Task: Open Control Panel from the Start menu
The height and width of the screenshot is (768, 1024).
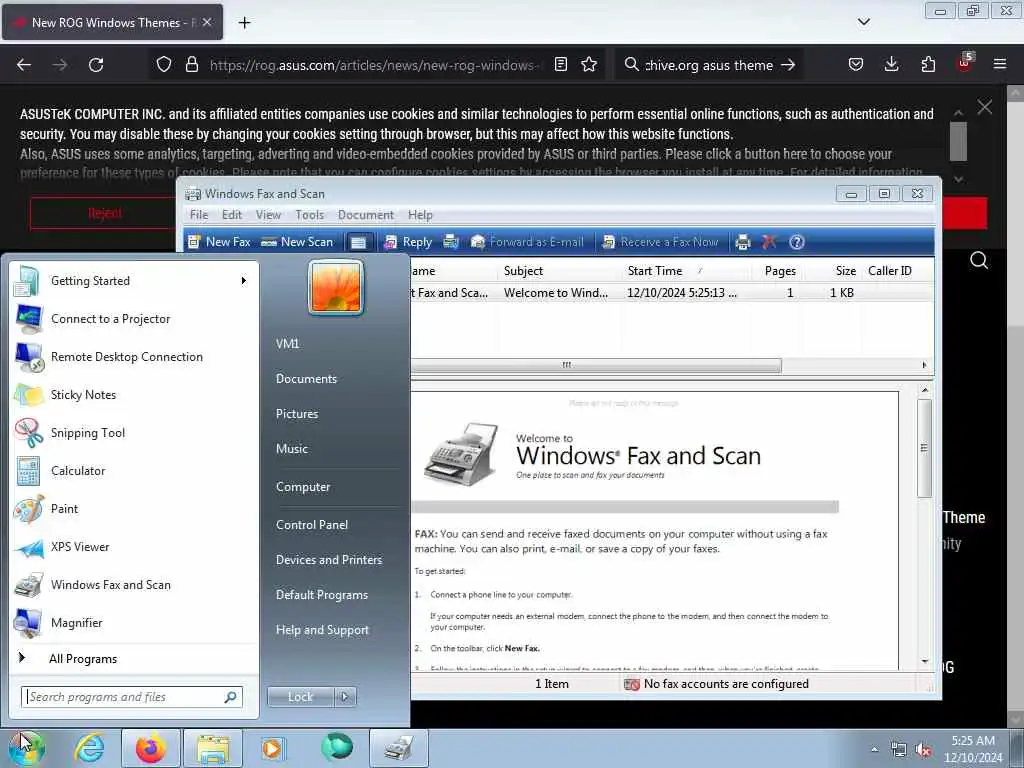Action: tap(312, 524)
